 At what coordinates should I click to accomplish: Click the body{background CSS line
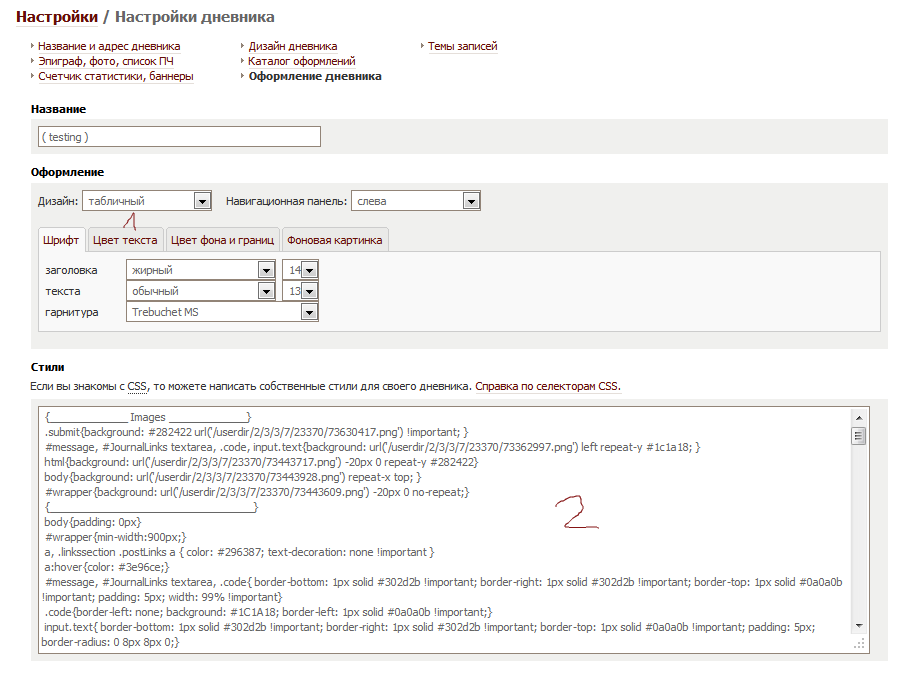[x=233, y=477]
